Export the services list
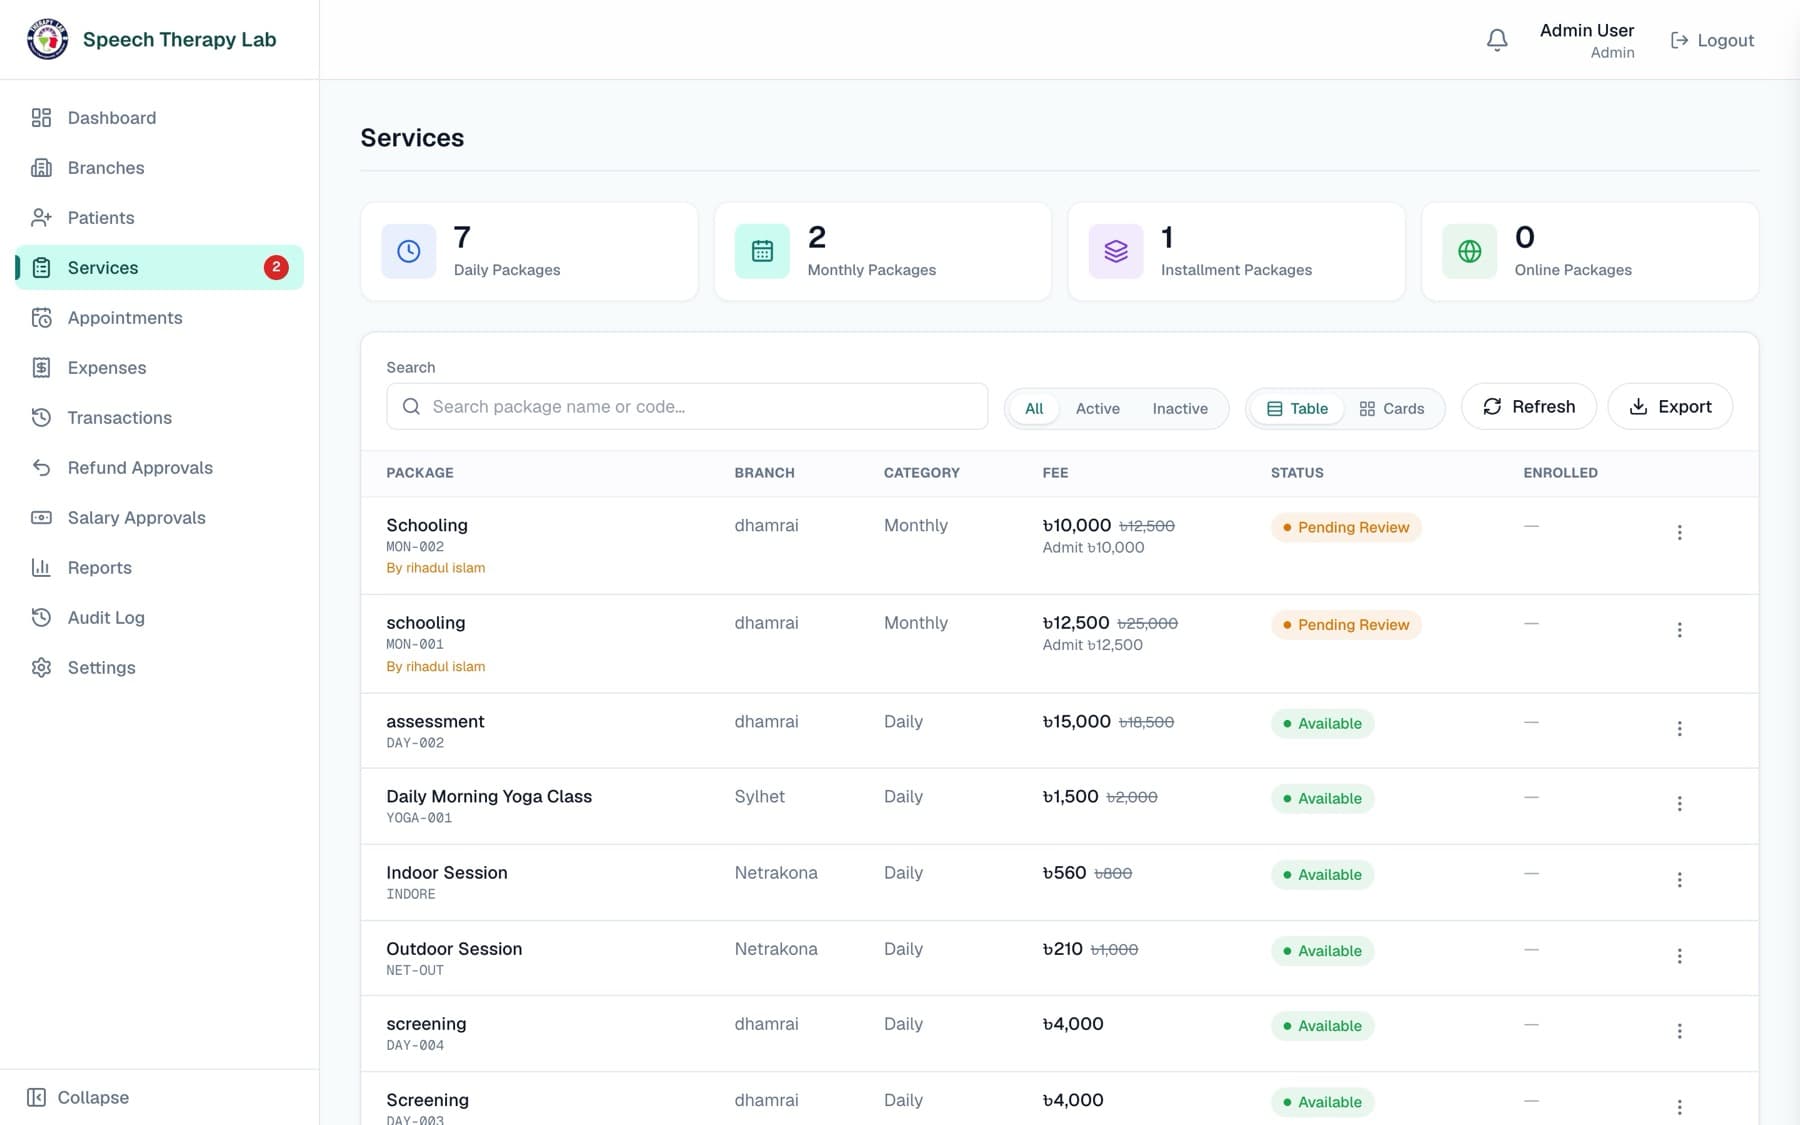This screenshot has height=1125, width=1800. point(1670,407)
